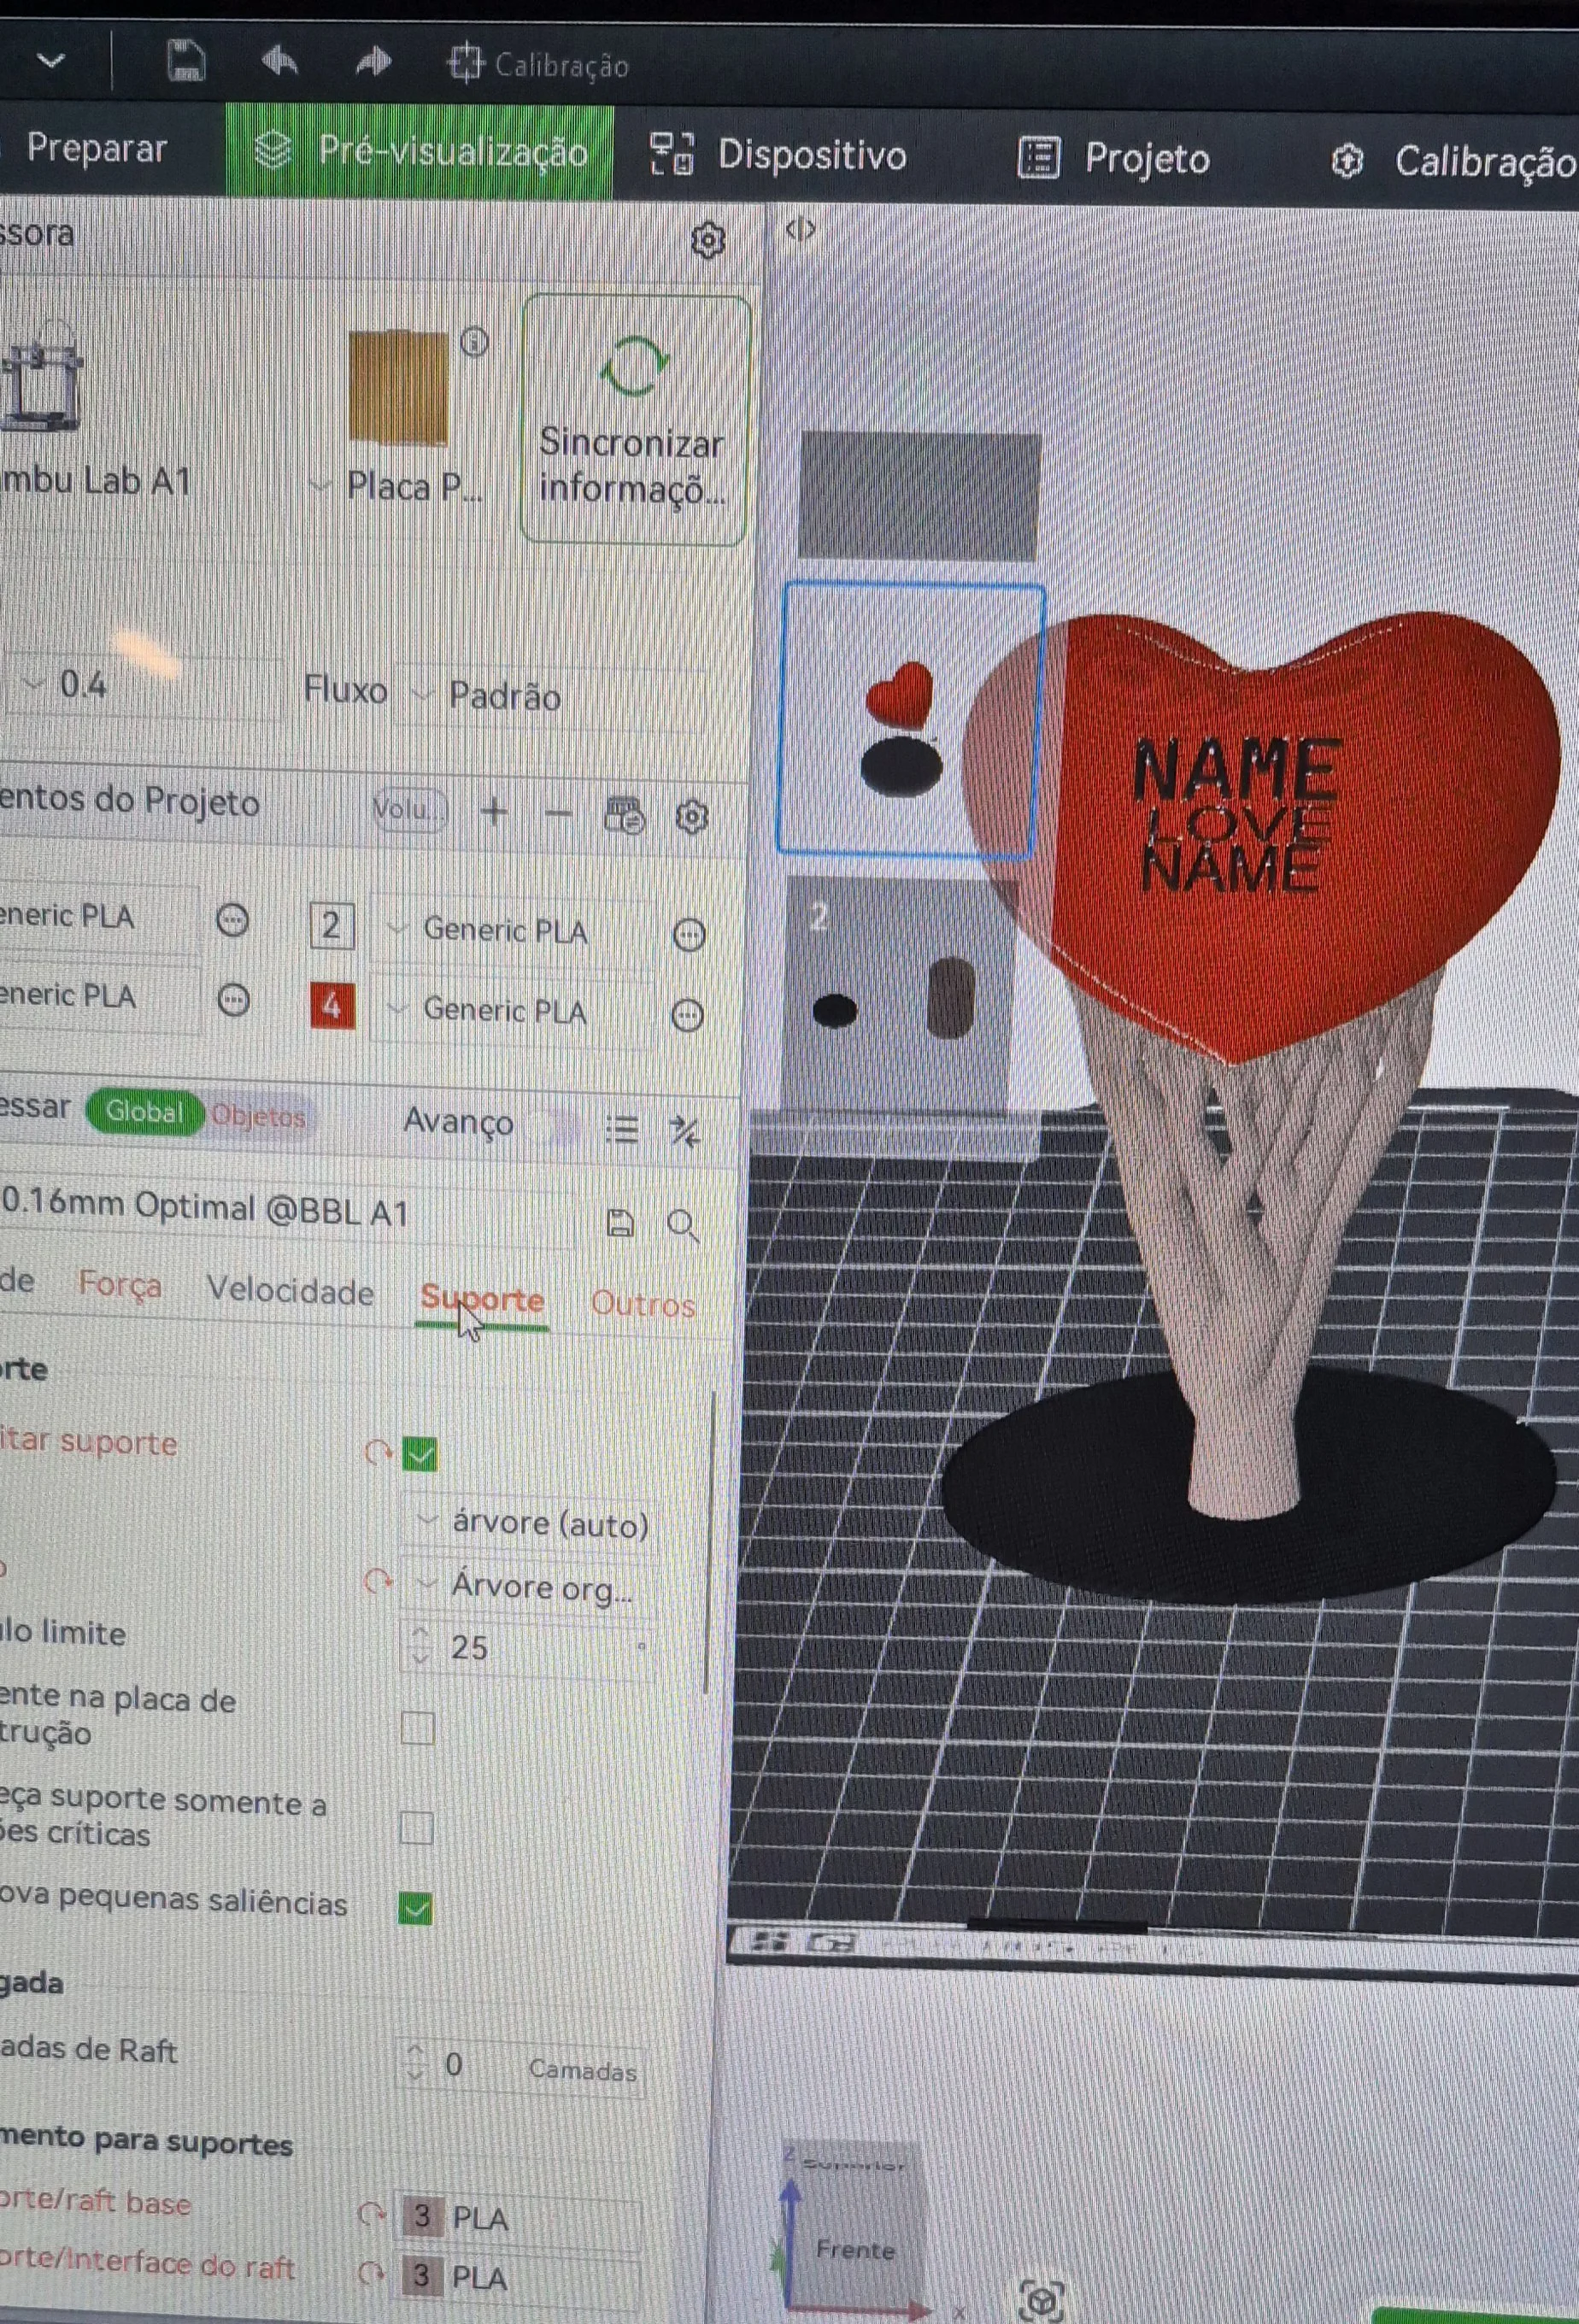The height and width of the screenshot is (2324, 1579).
Task: Click edit icon right of filament 2
Action: pyautogui.click(x=689, y=935)
